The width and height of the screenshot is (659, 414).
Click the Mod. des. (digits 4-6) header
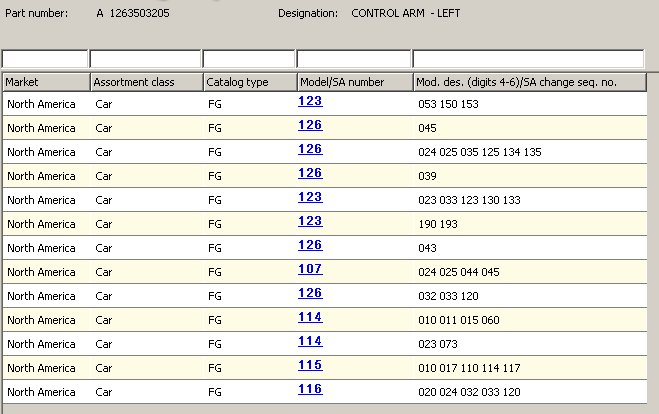tap(530, 82)
